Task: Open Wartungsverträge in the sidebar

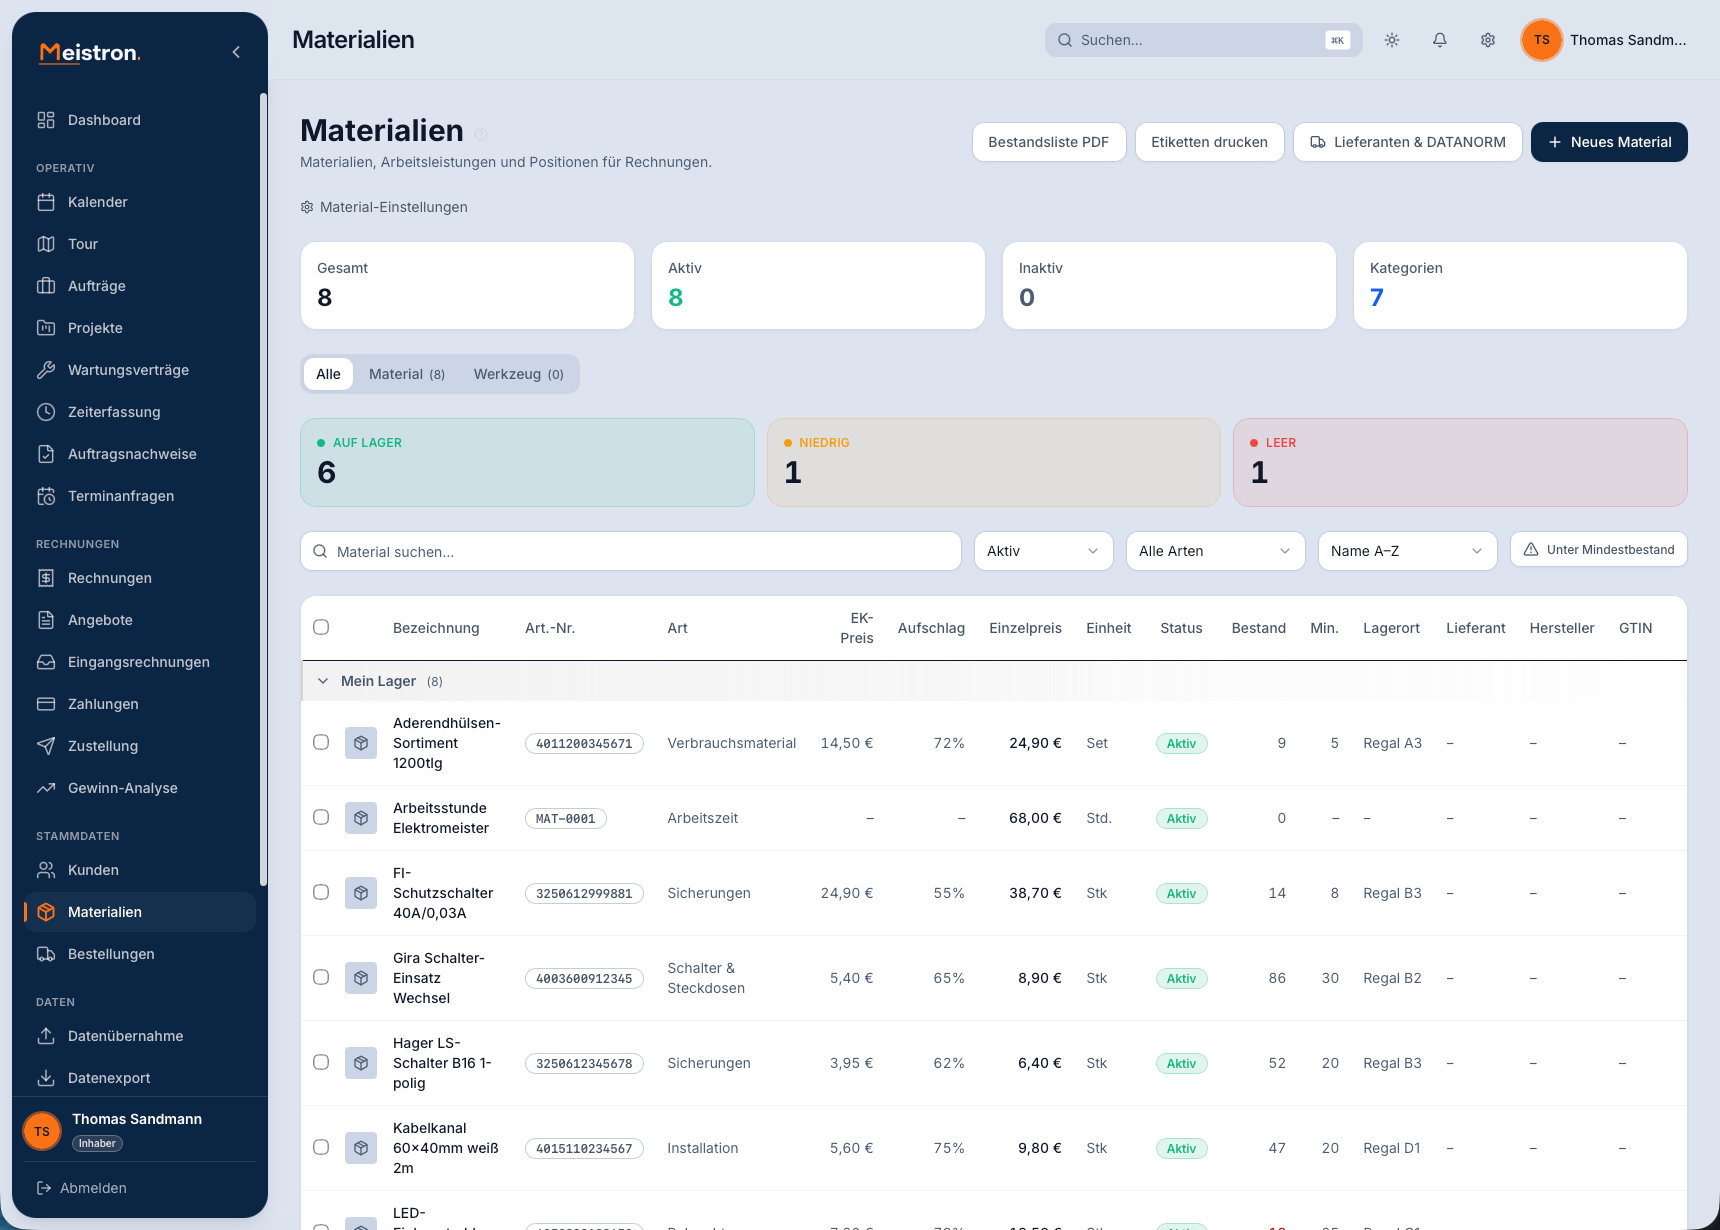Action: point(140,370)
